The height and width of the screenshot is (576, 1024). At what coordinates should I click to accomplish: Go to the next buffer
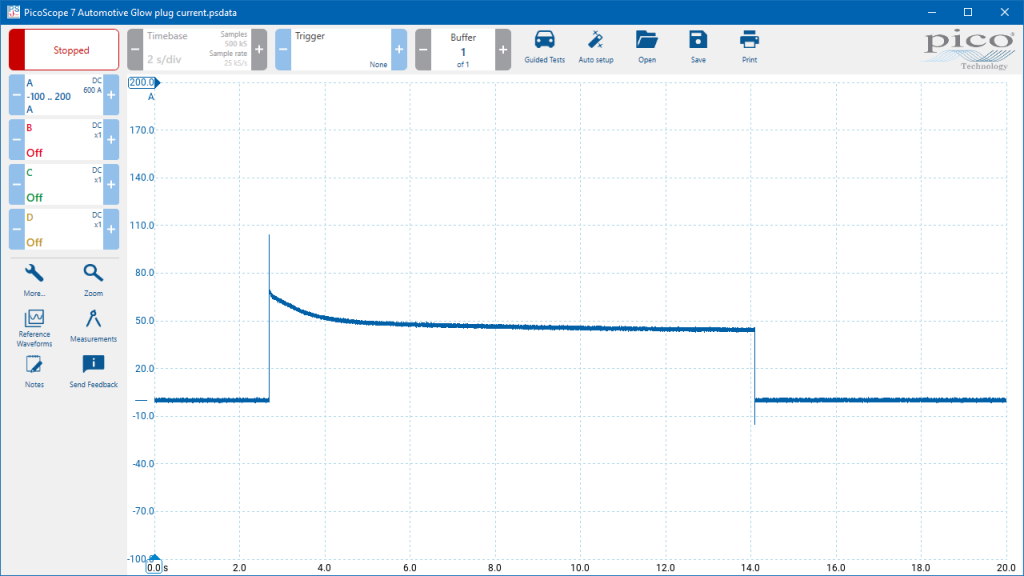point(503,50)
